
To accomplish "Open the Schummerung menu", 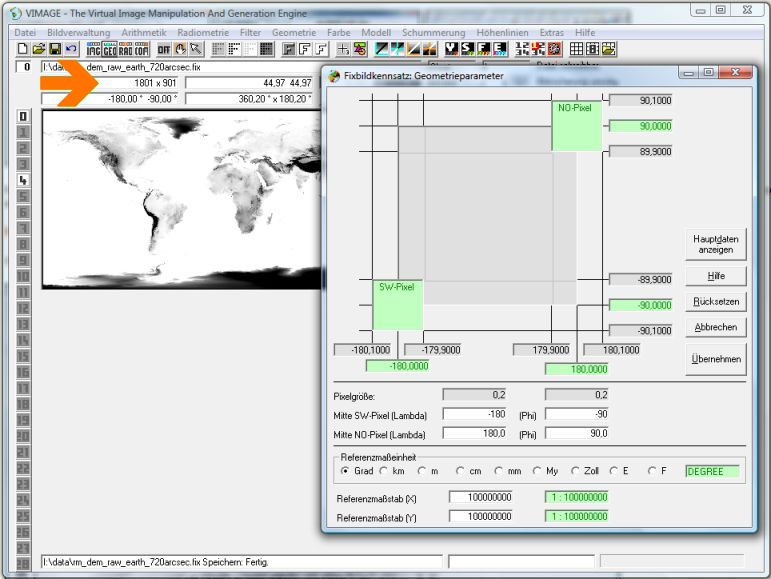I will point(434,32).
